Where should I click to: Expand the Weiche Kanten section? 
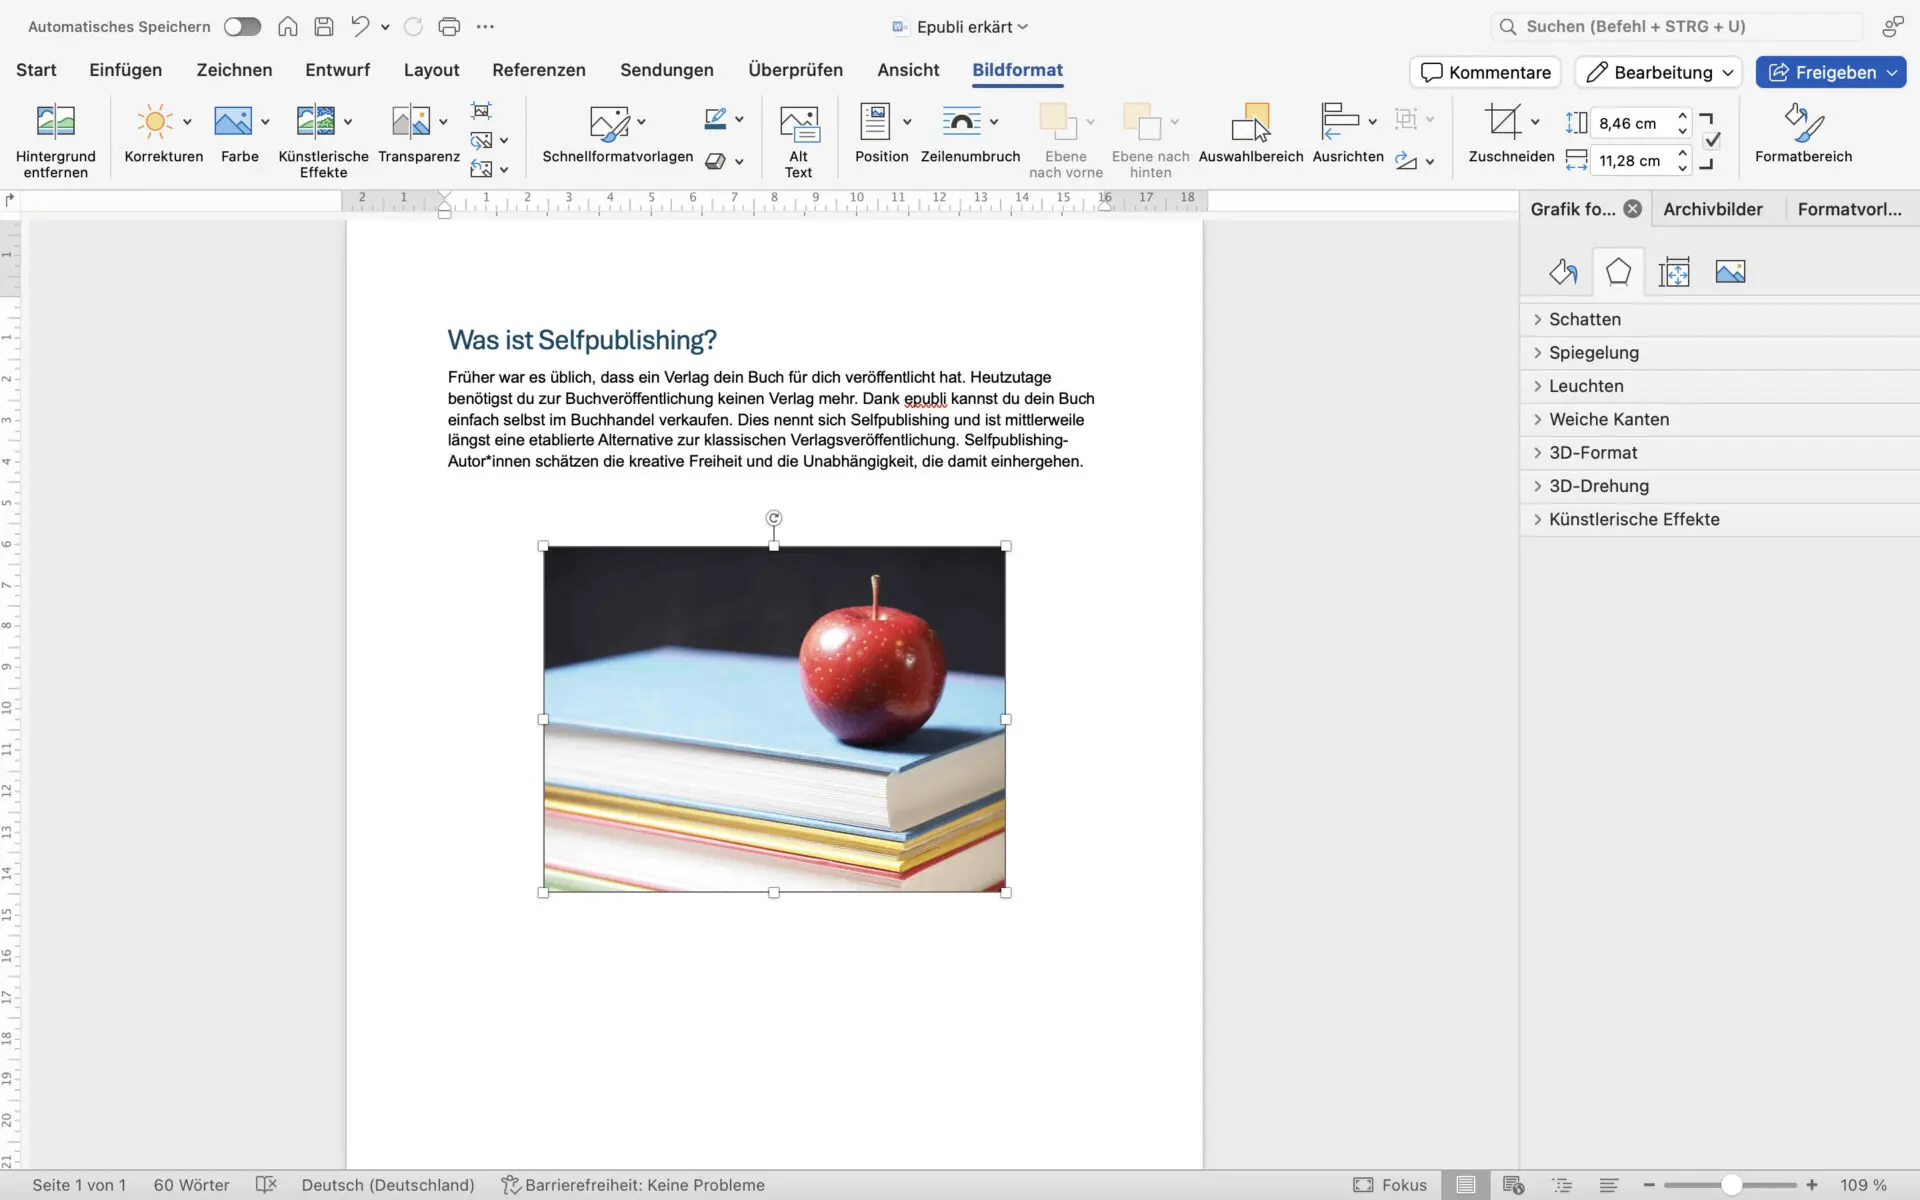[x=1719, y=420]
